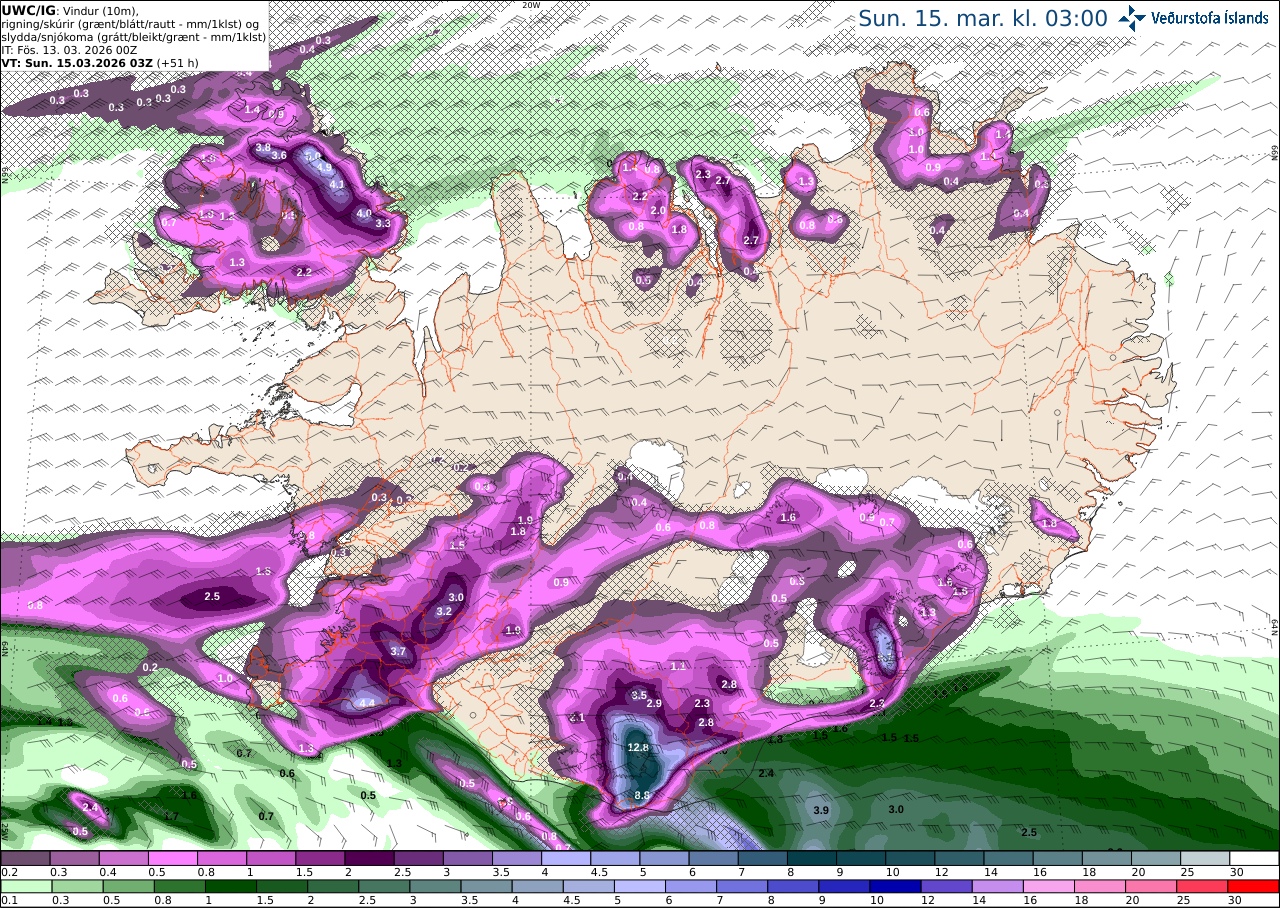Pick the 4 swatch in the purple legend row

[x=566, y=858]
